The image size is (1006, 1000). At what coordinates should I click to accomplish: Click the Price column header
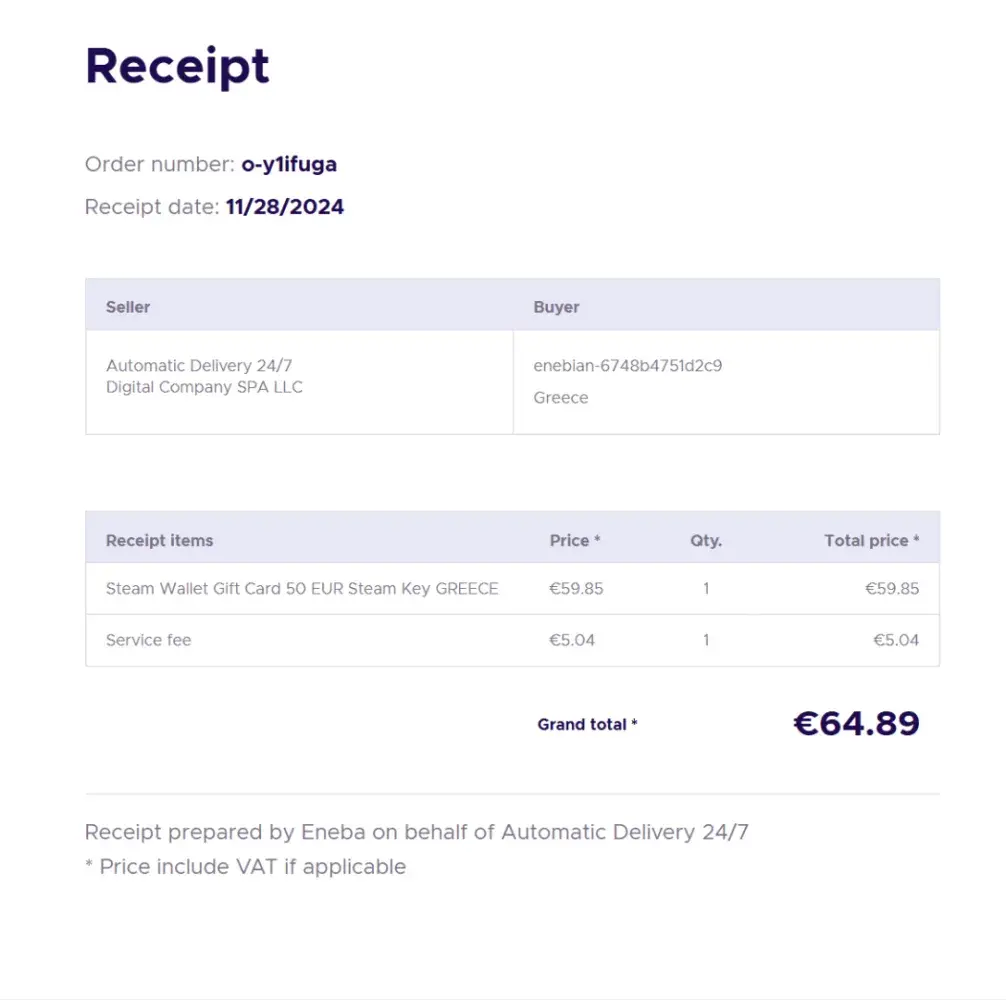coord(574,540)
